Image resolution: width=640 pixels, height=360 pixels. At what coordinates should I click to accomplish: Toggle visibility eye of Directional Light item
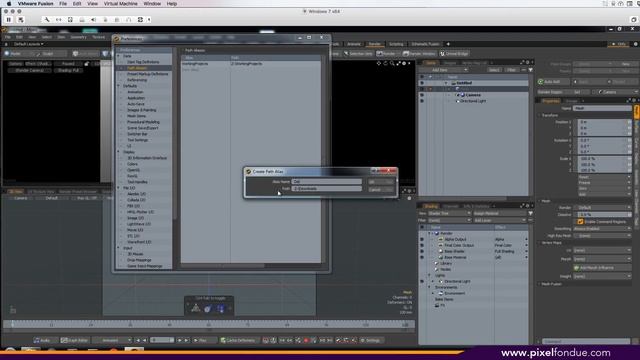(x=422, y=101)
